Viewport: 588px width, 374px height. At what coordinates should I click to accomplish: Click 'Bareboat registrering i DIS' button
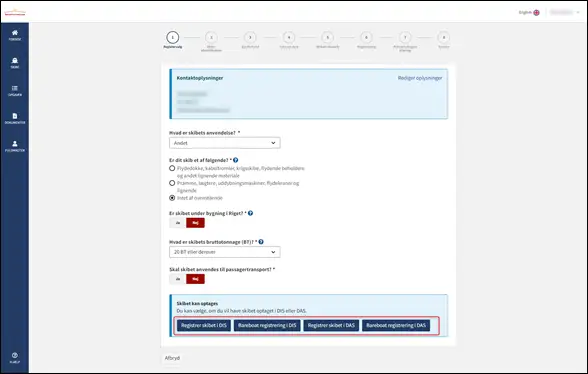(267, 325)
